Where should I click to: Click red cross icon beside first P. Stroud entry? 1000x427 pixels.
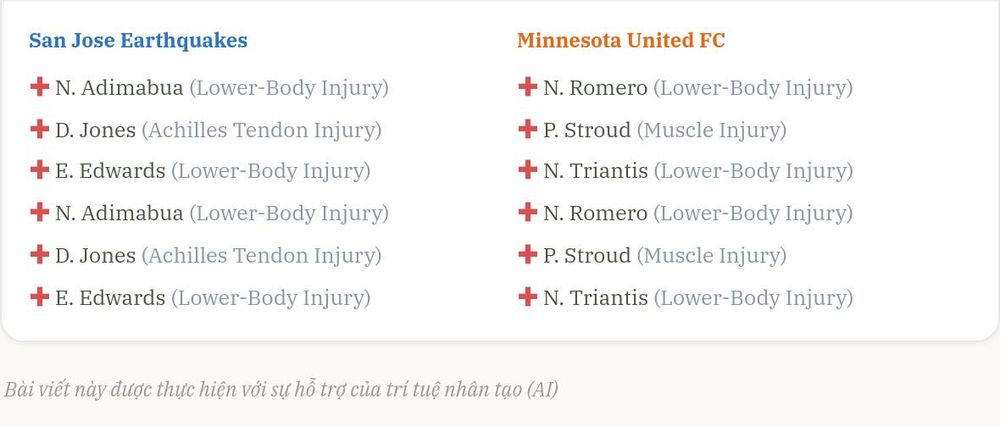pos(527,129)
